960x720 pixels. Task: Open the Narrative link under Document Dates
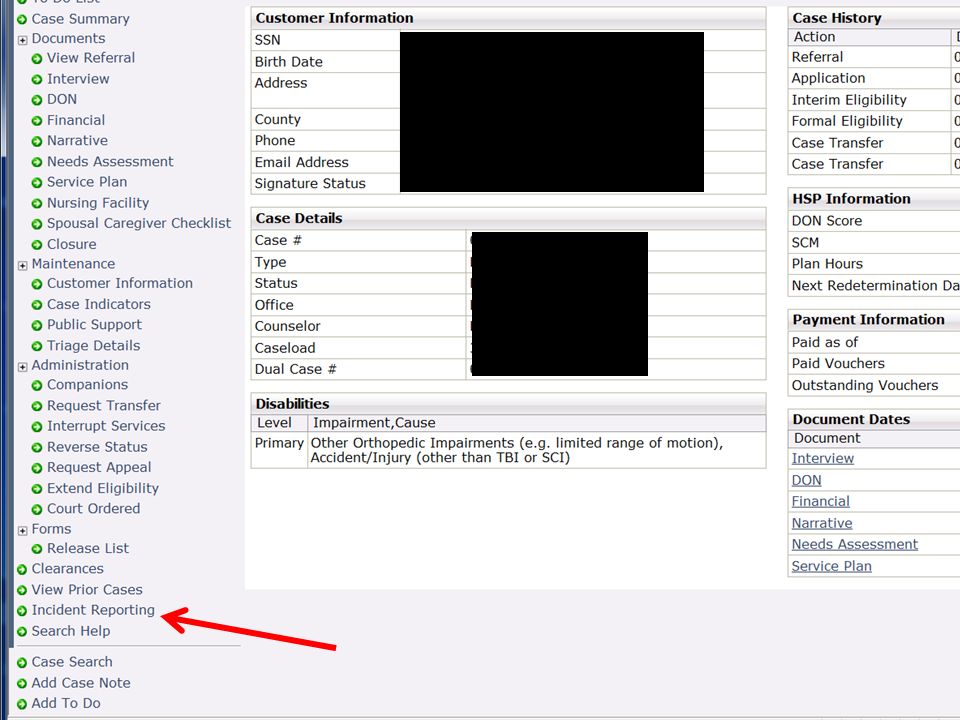822,523
